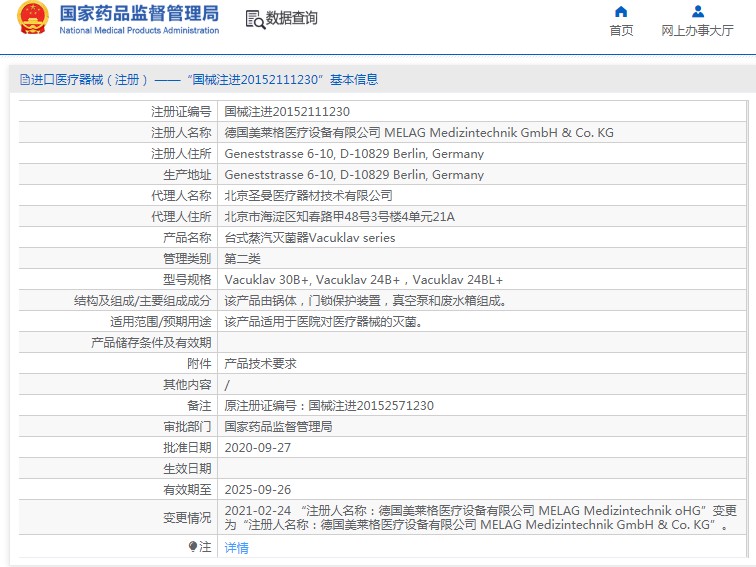The image size is (756, 567).
Task: Click the lightbulb icon beside 注
Action: pyautogui.click(x=193, y=547)
